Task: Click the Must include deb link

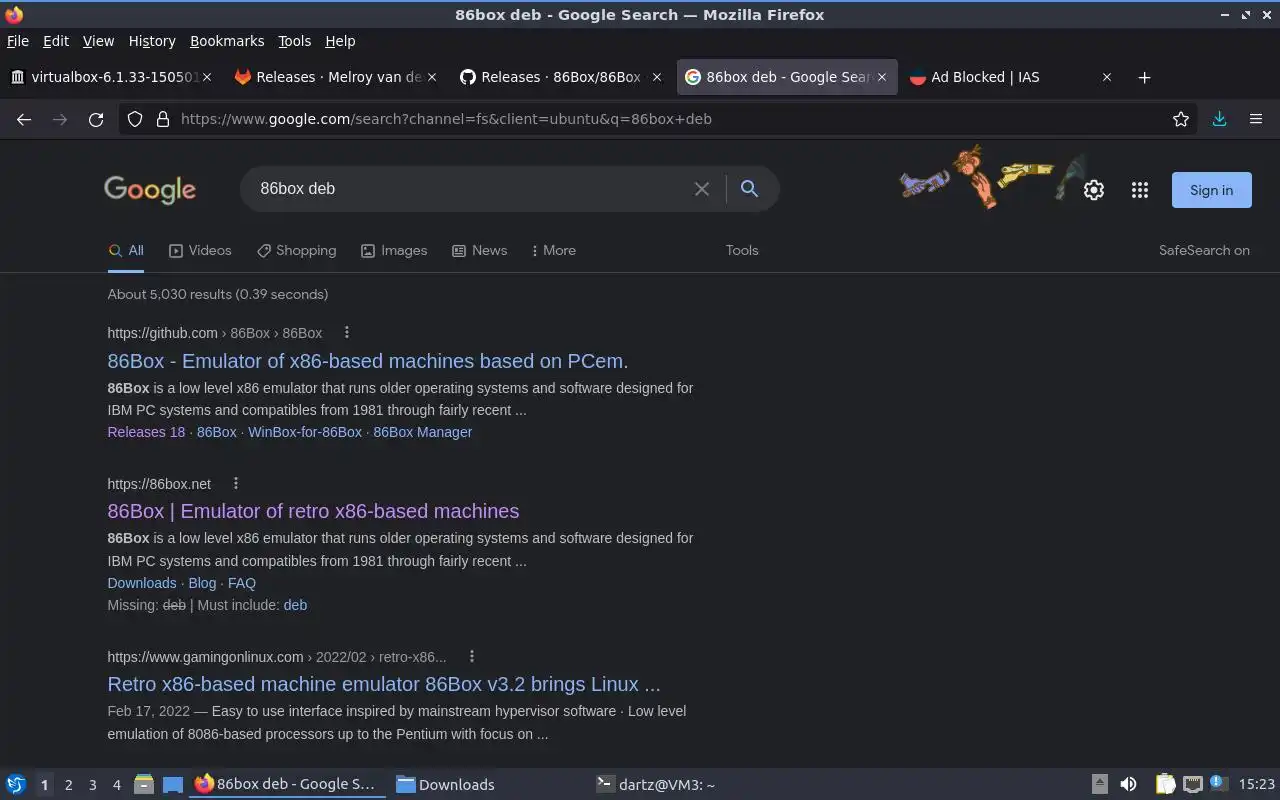Action: click(295, 605)
